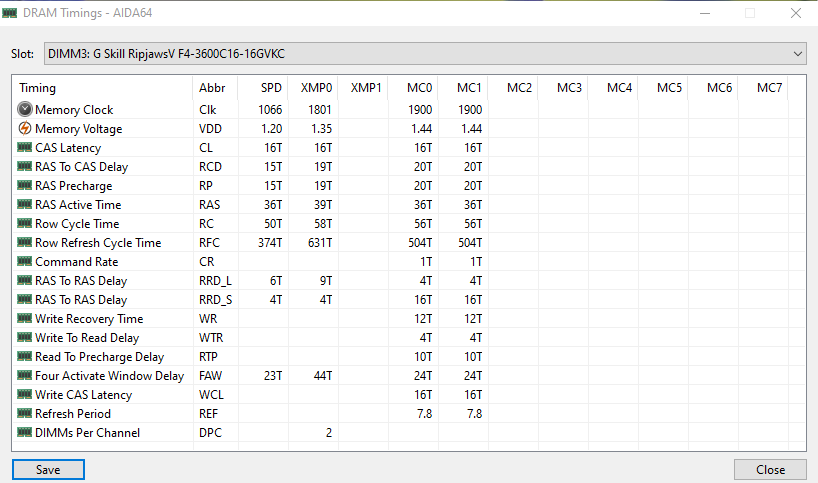The height and width of the screenshot is (483, 818).
Task: Click the Timing column header
Action: click(102, 88)
